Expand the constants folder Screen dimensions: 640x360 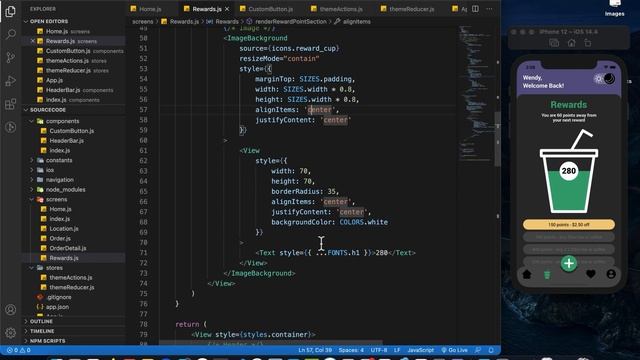click(31, 160)
